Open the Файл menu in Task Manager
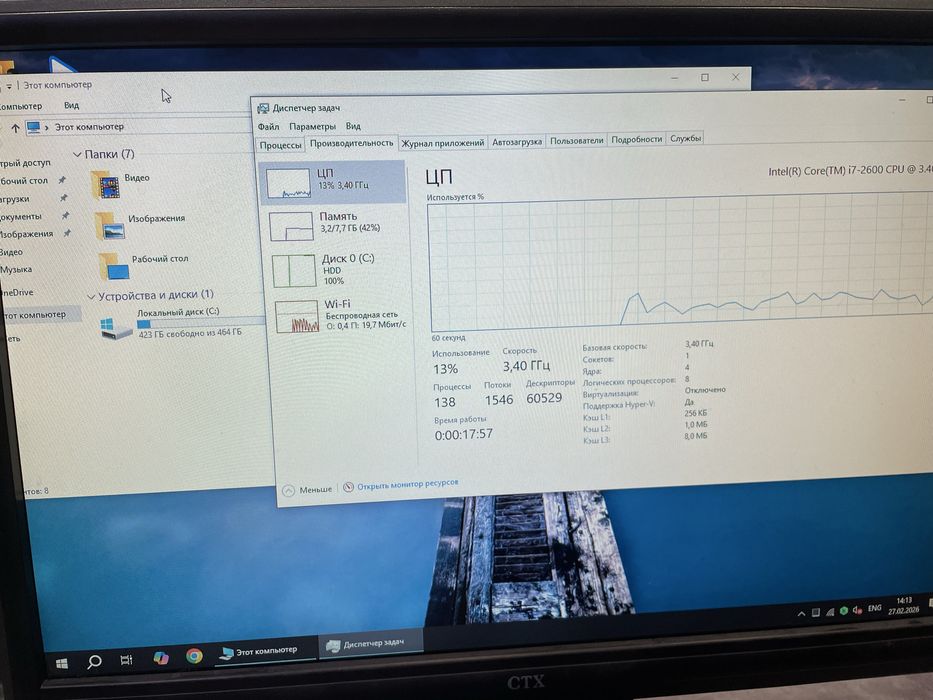Viewport: 933px width, 700px height. (x=268, y=127)
